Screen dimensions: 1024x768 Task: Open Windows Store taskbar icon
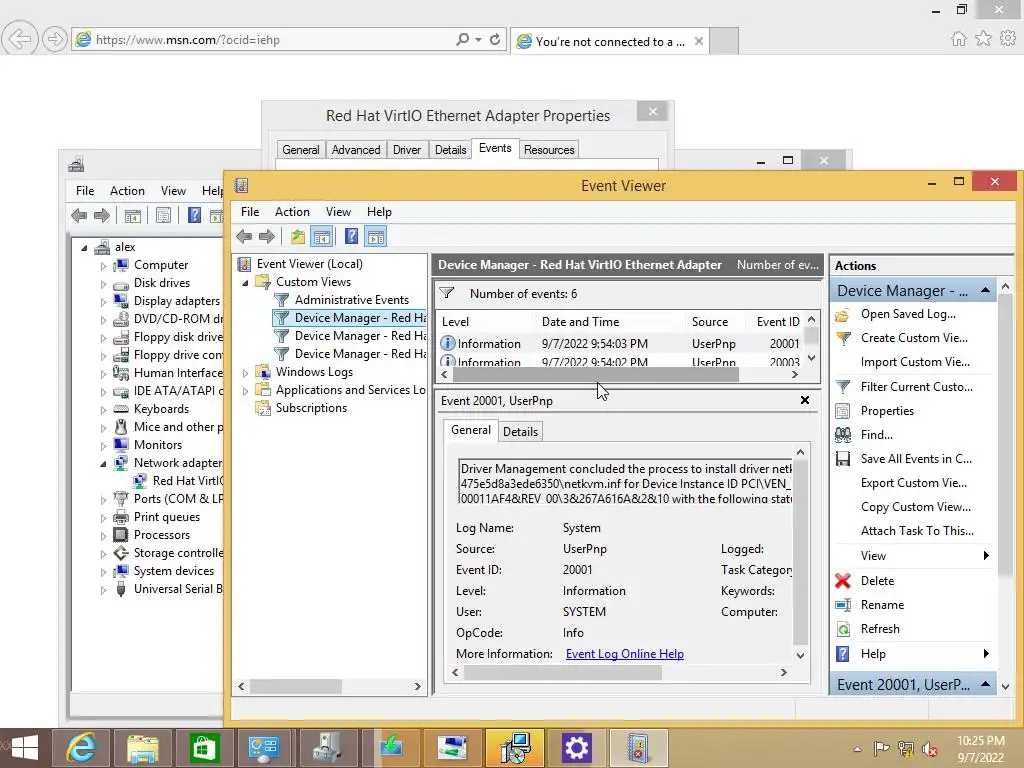click(204, 748)
